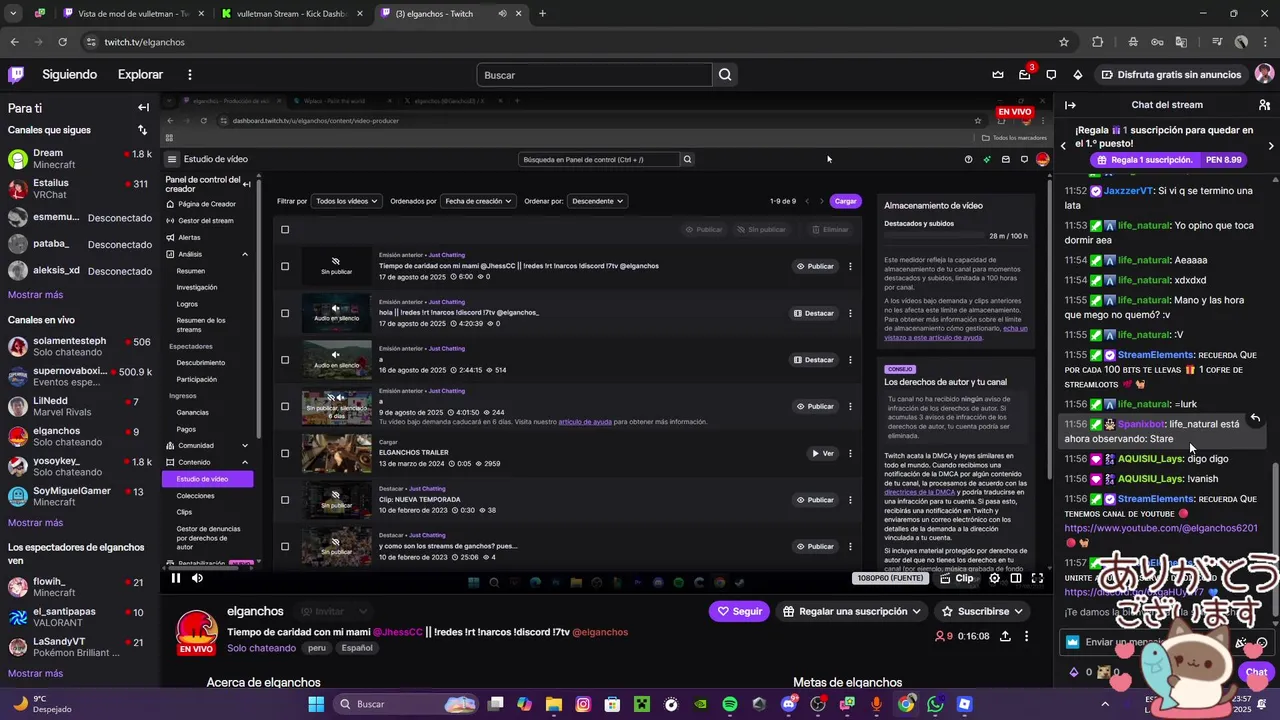Open Clips item in dashboard sidebar
1280x720 pixels.
point(184,512)
